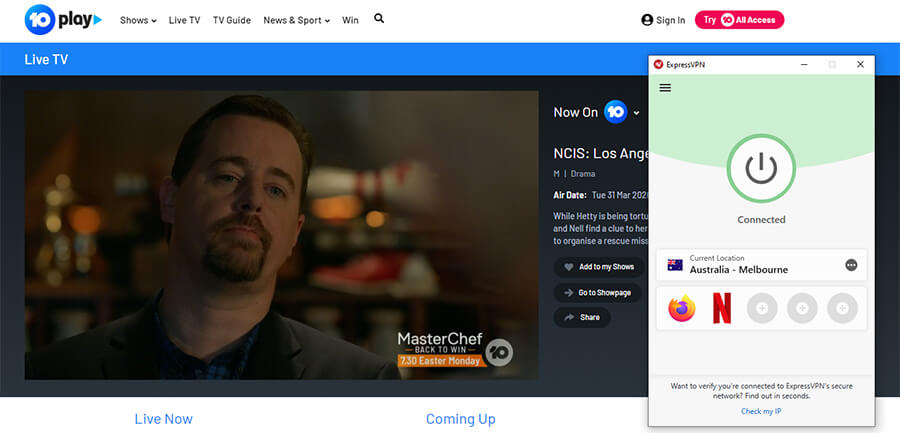The image size is (900, 433).
Task: Add middle empty shortcut slot
Action: (802, 308)
